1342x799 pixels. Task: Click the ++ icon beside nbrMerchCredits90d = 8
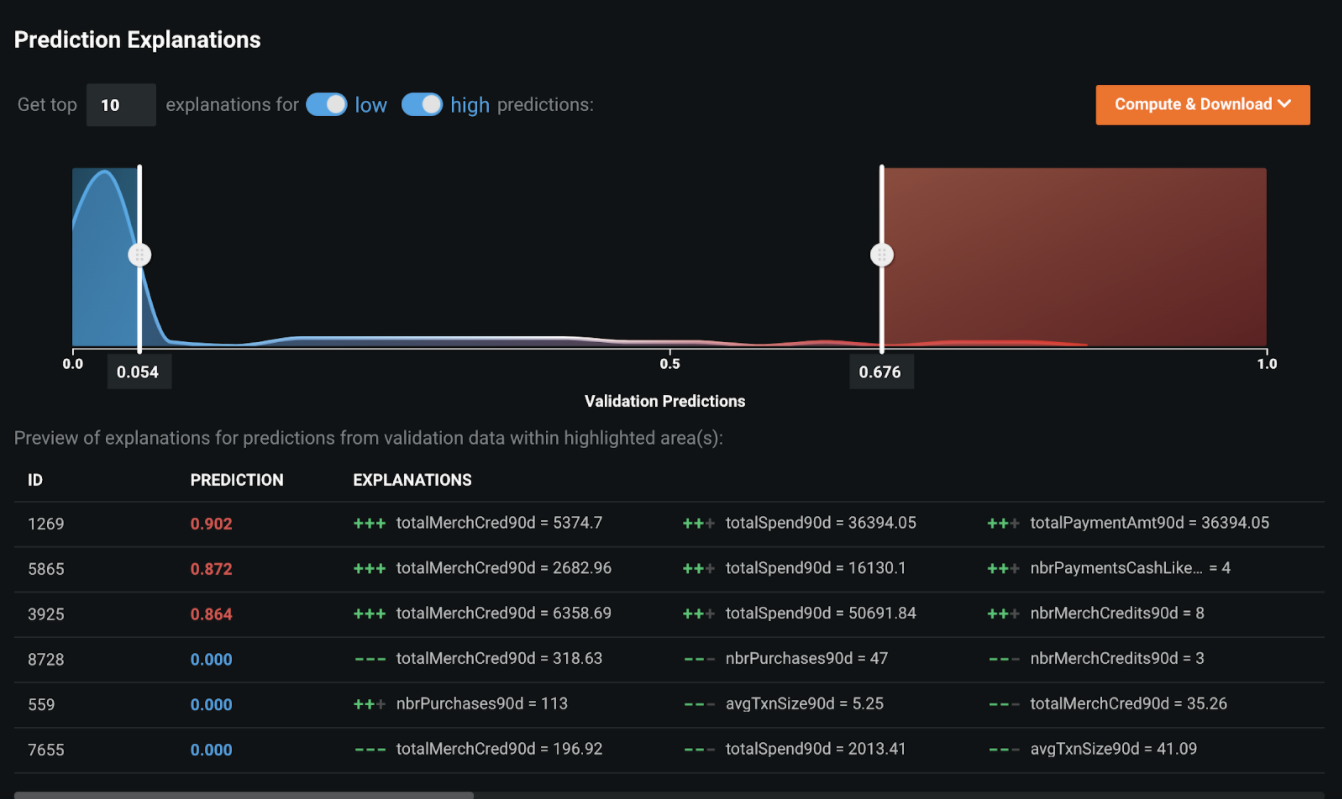tap(1003, 614)
